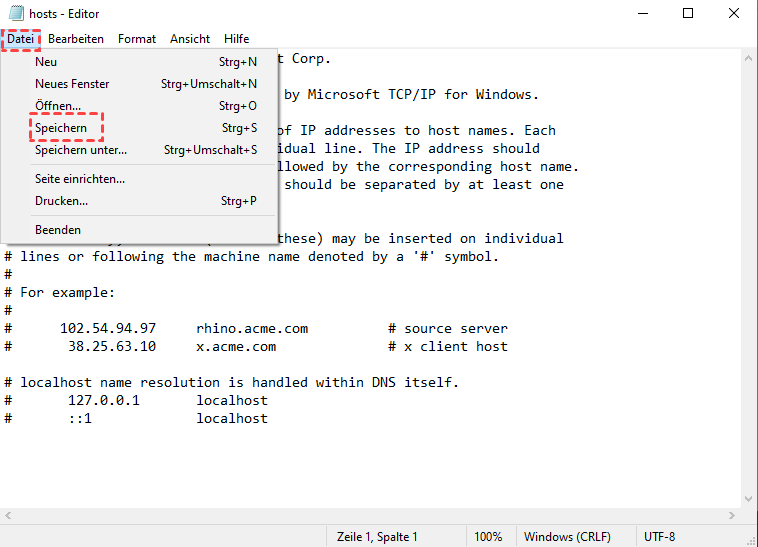Open the Hilfe menu
Screen dimensions: 758x547
point(237,39)
